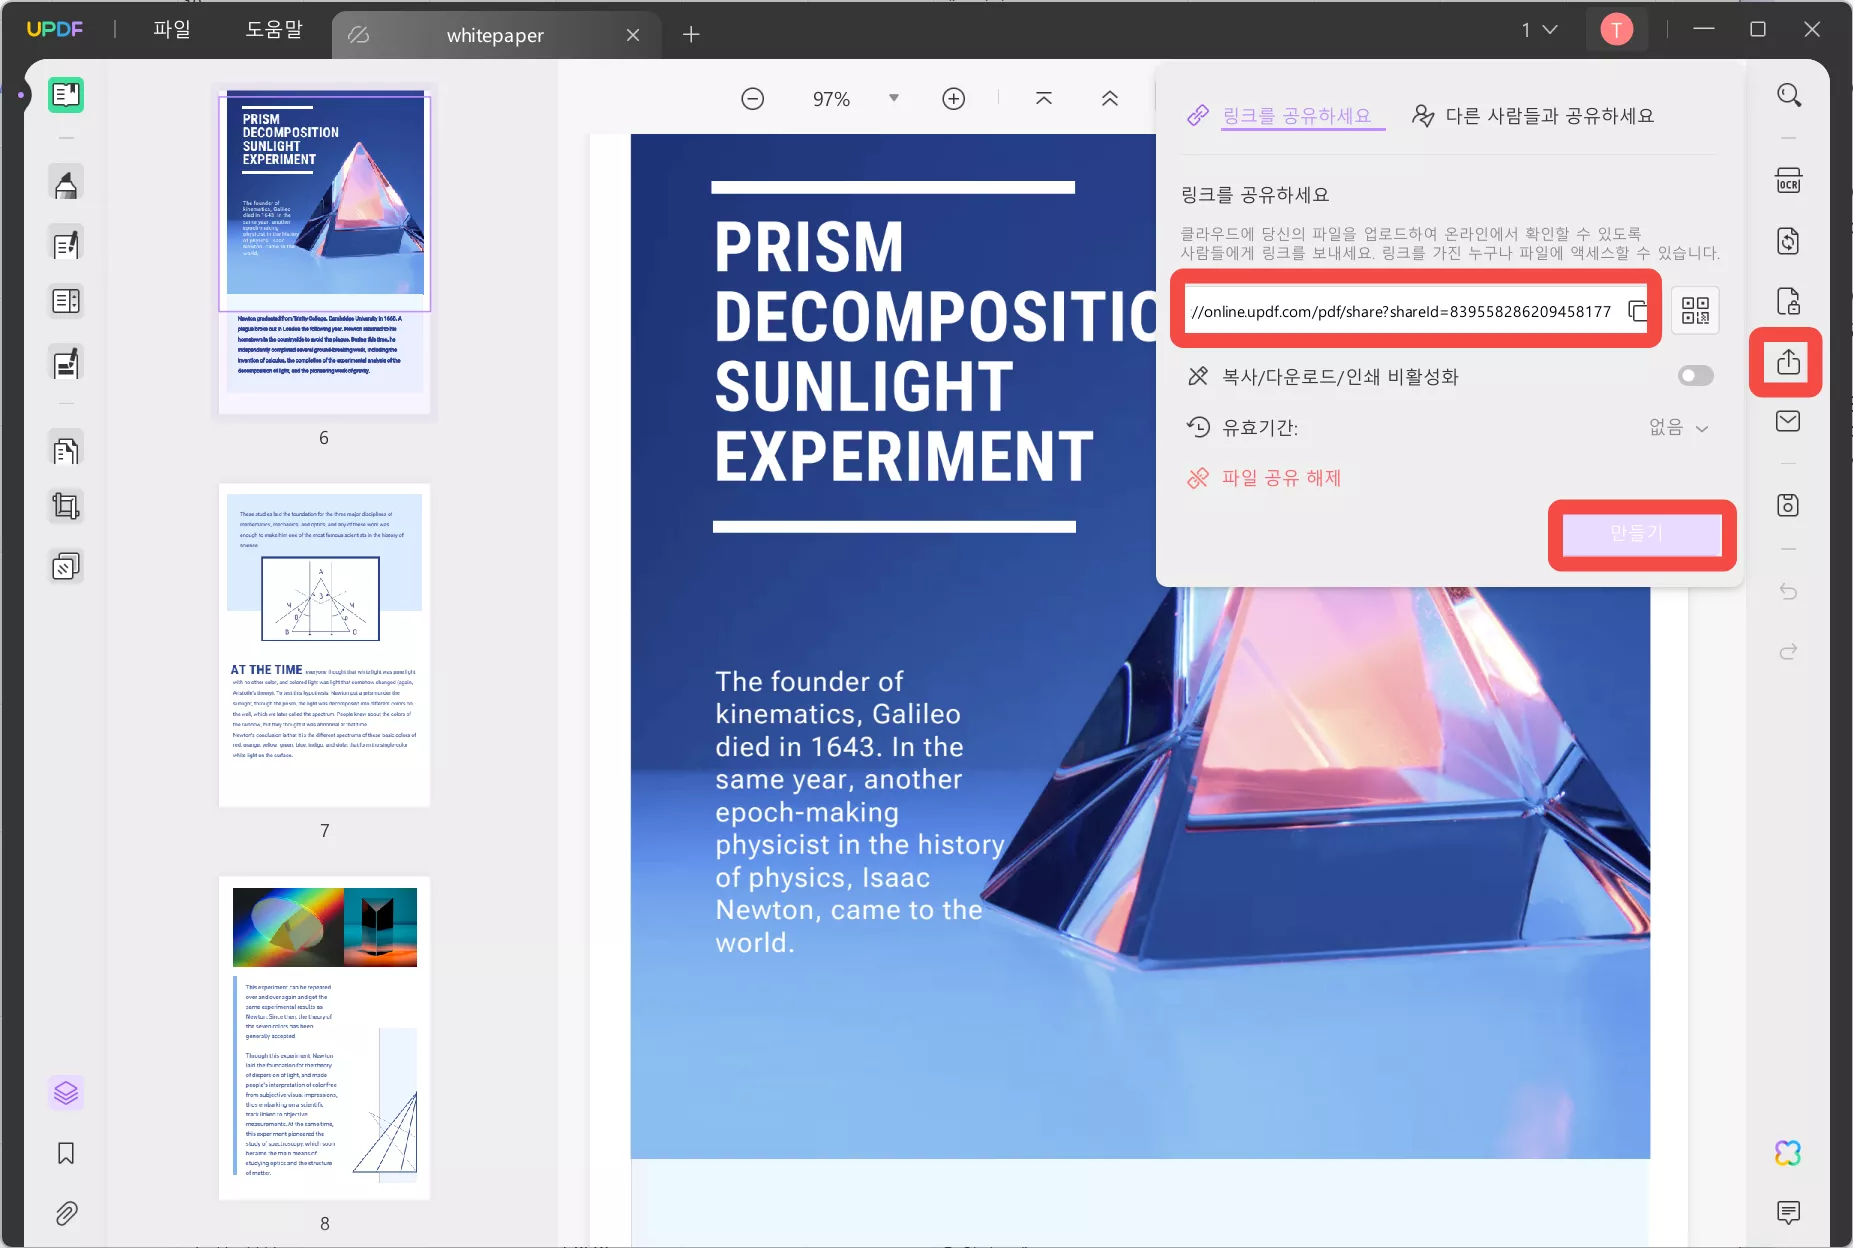Open the comments panel icon
The height and width of the screenshot is (1248, 1853).
click(1788, 1213)
